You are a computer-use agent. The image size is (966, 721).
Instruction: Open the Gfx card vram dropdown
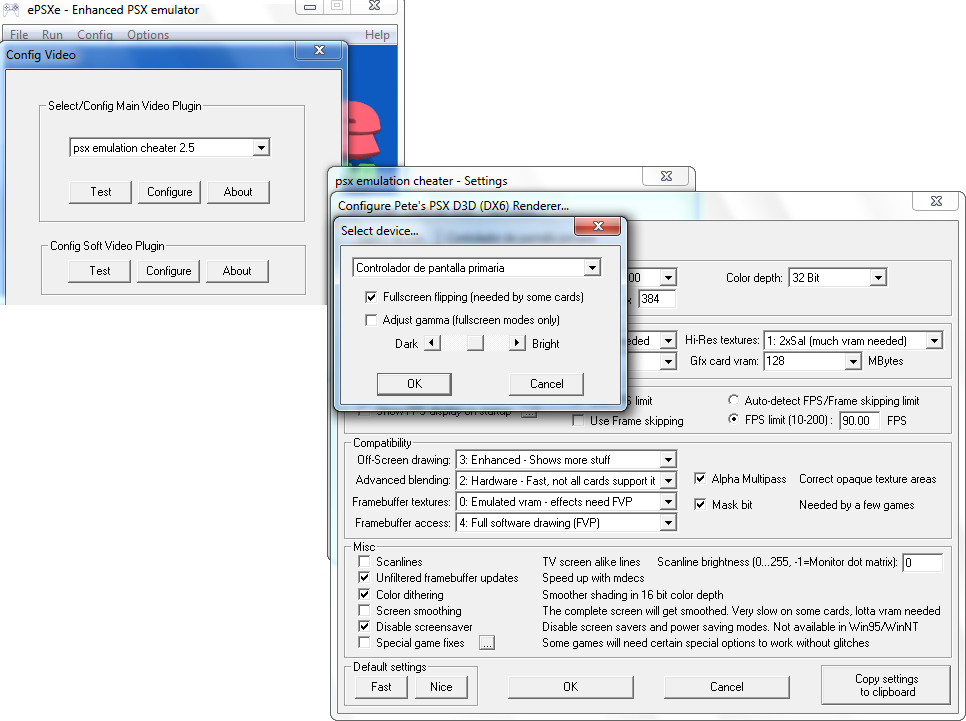853,361
